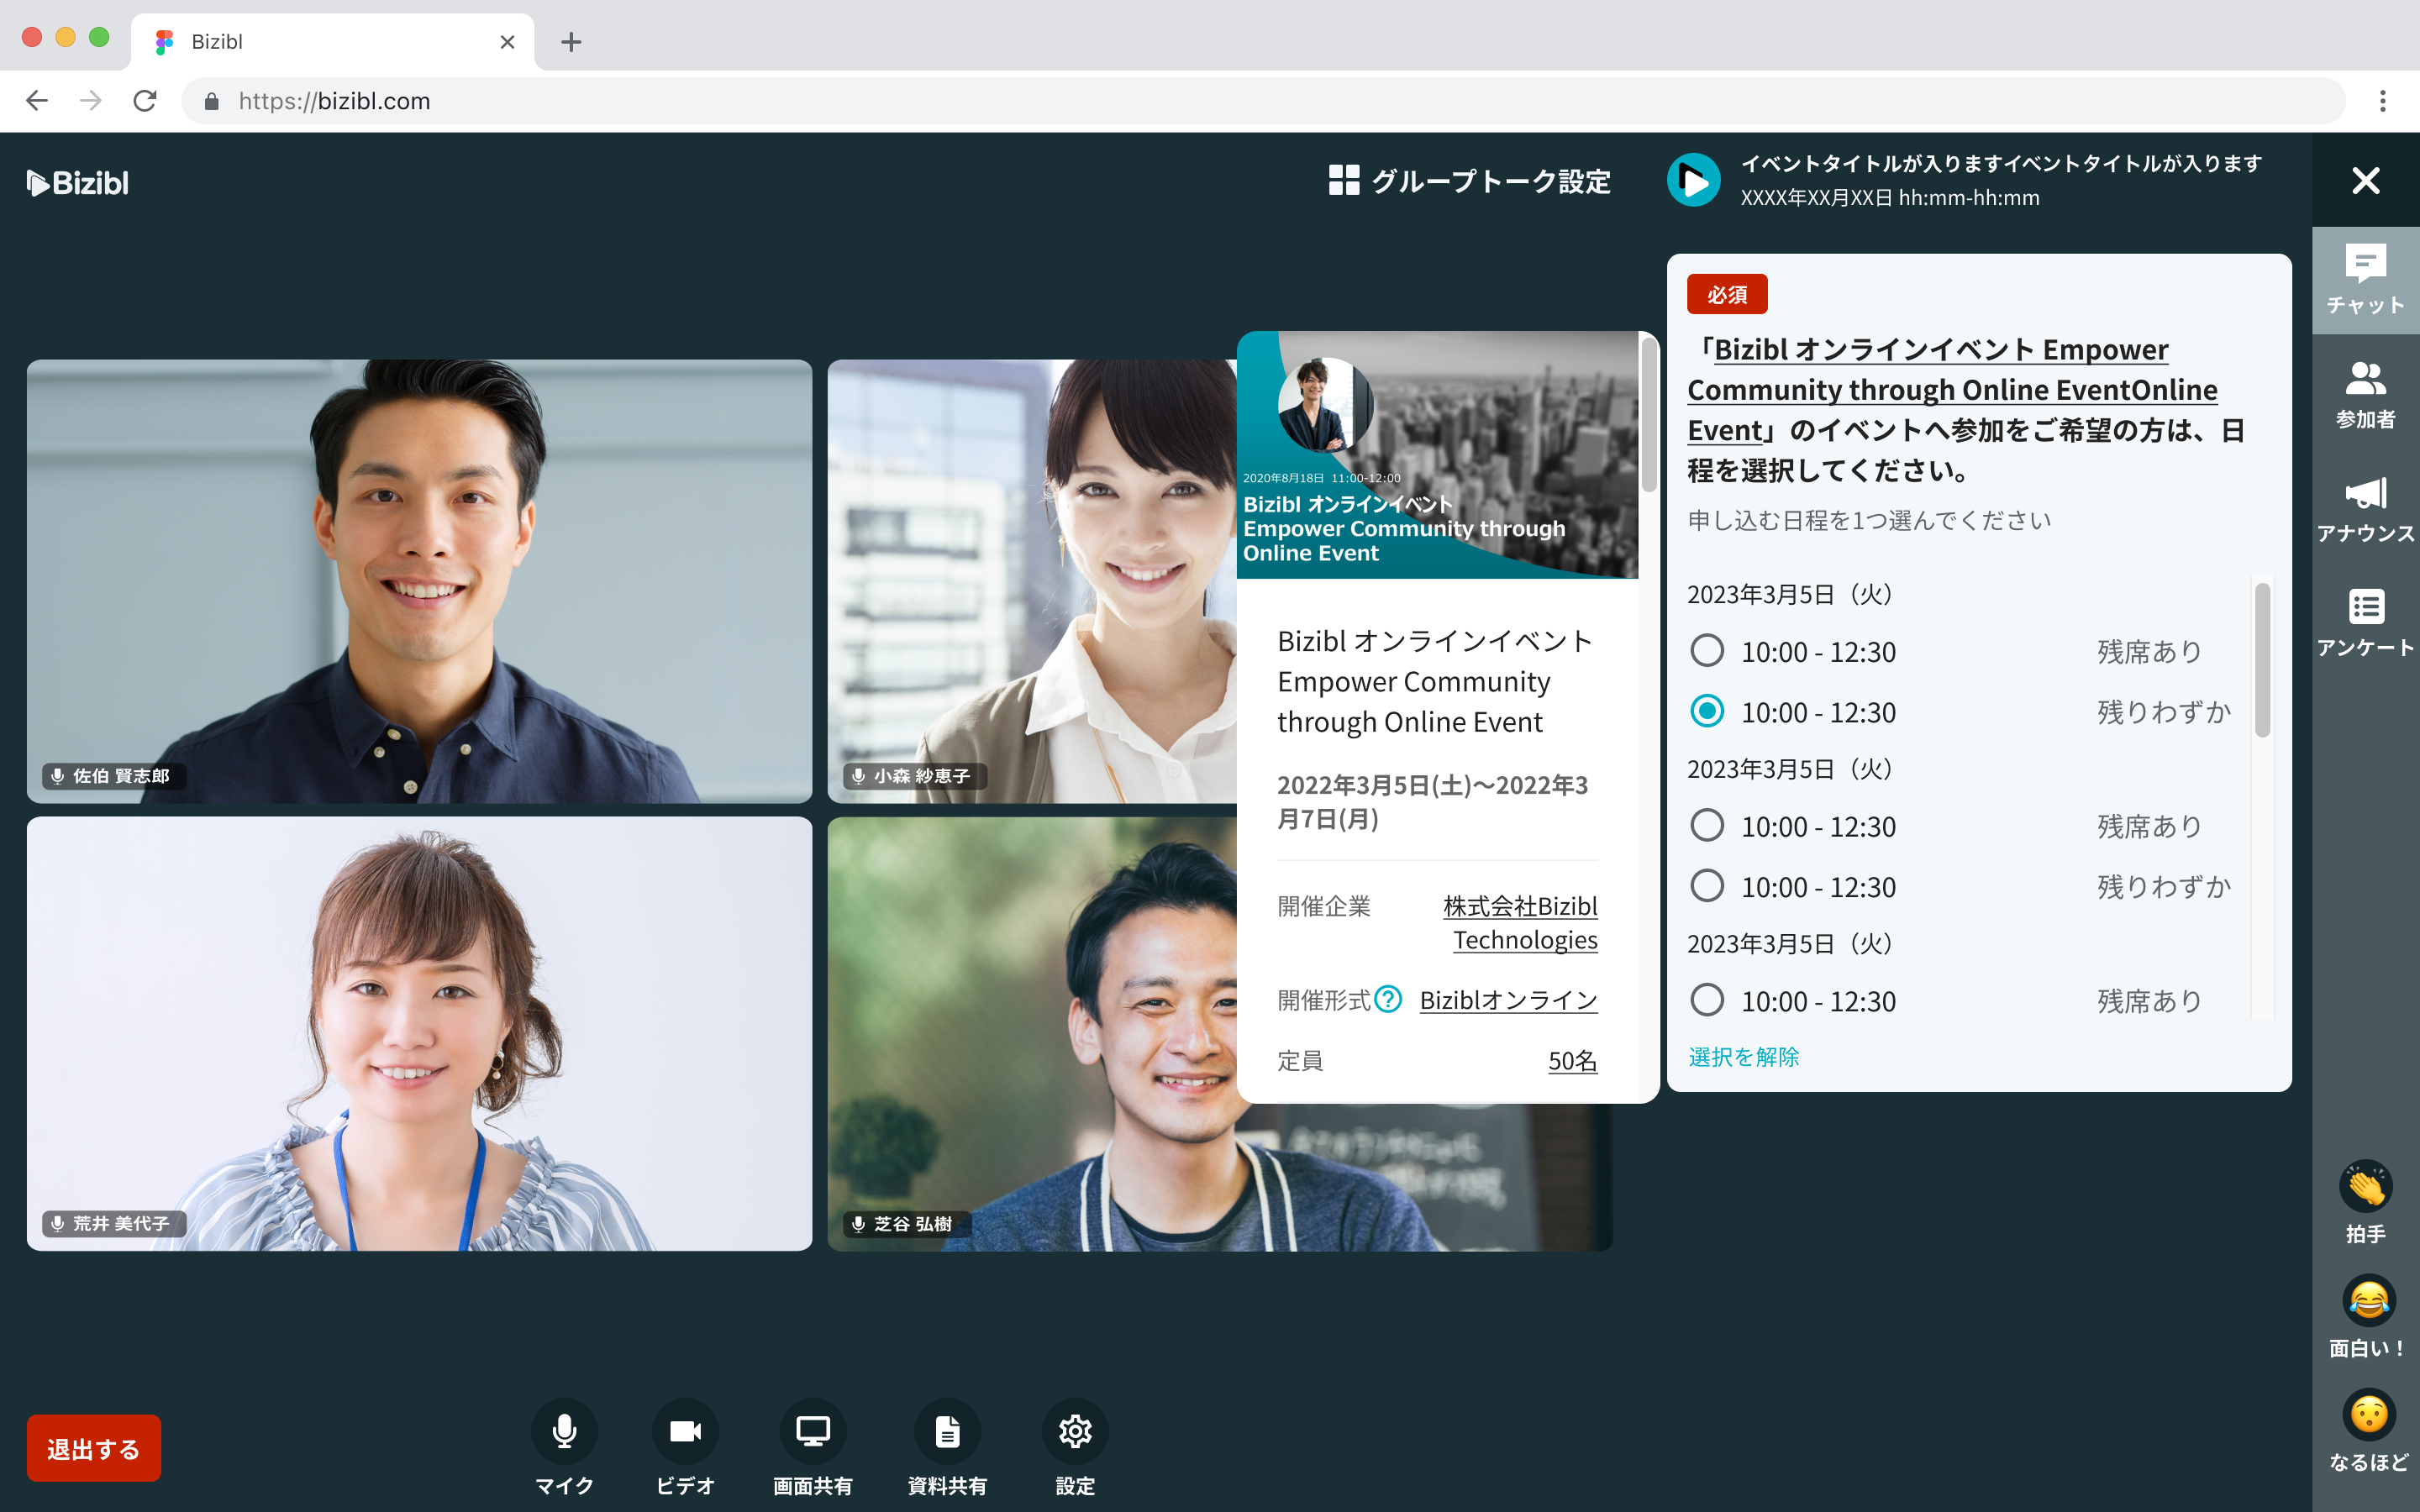Screen dimensions: 2420x1512
Task: Choose the last 残席あり time slot radio
Action: 1707,1000
